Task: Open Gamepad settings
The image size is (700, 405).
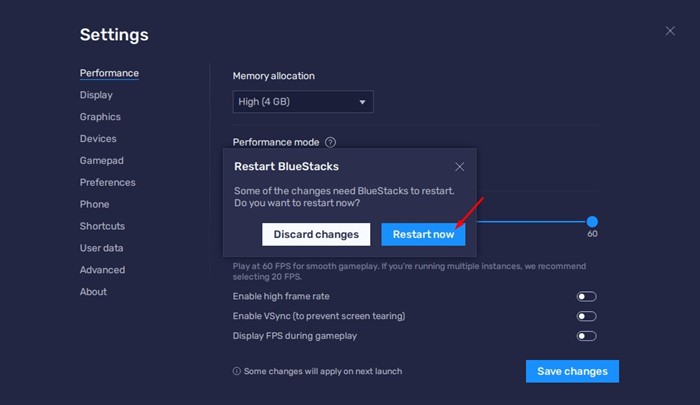Action: pyautogui.click(x=100, y=161)
